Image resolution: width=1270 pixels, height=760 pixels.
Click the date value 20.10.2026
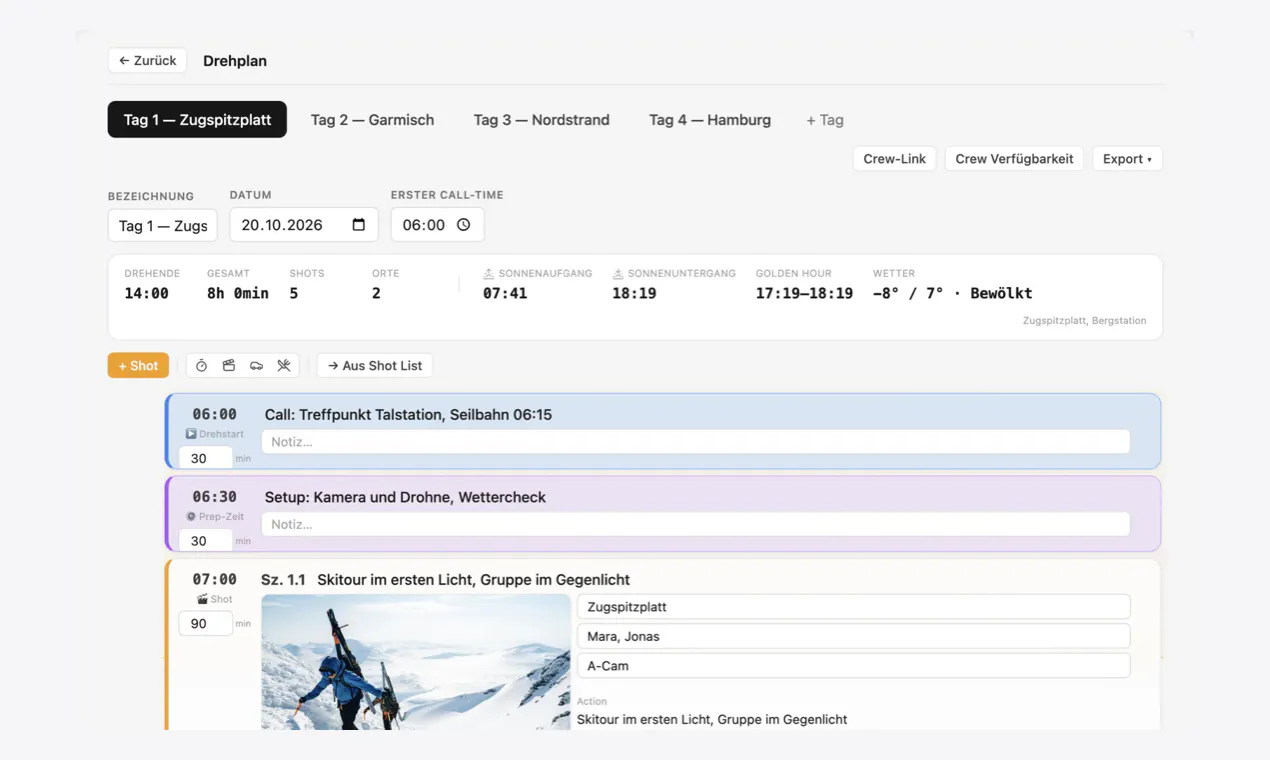[282, 225]
